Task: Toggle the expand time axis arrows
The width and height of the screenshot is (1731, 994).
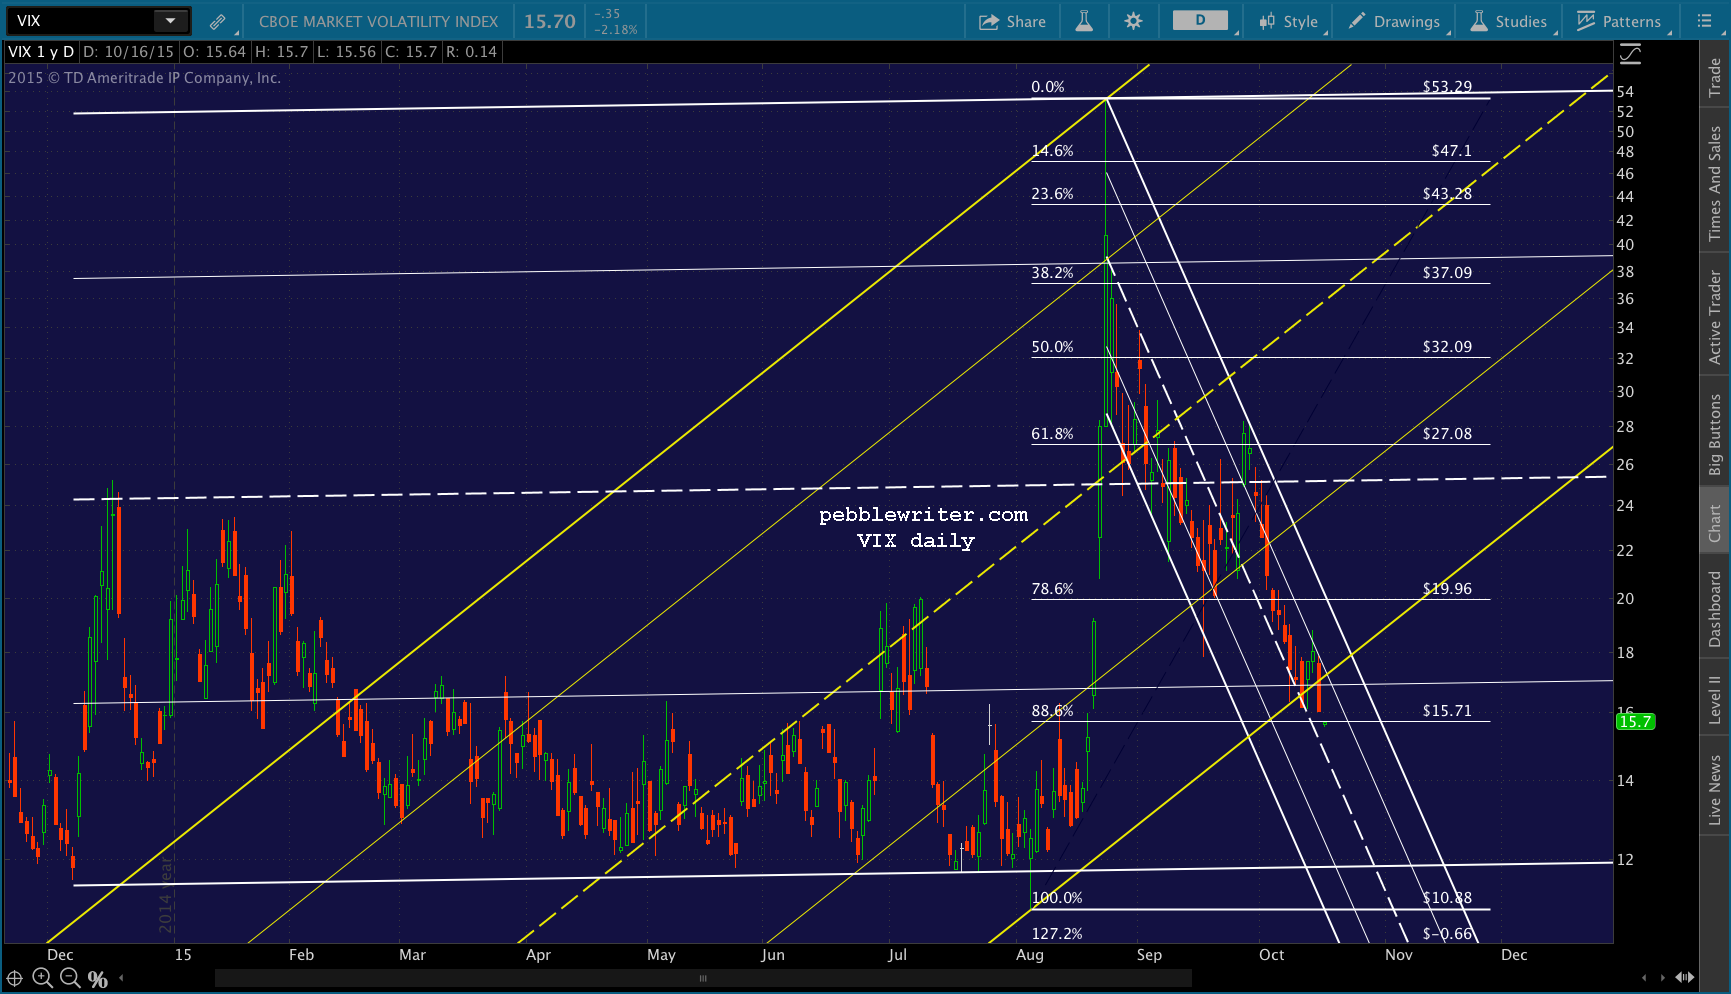Action: pyautogui.click(x=1684, y=978)
